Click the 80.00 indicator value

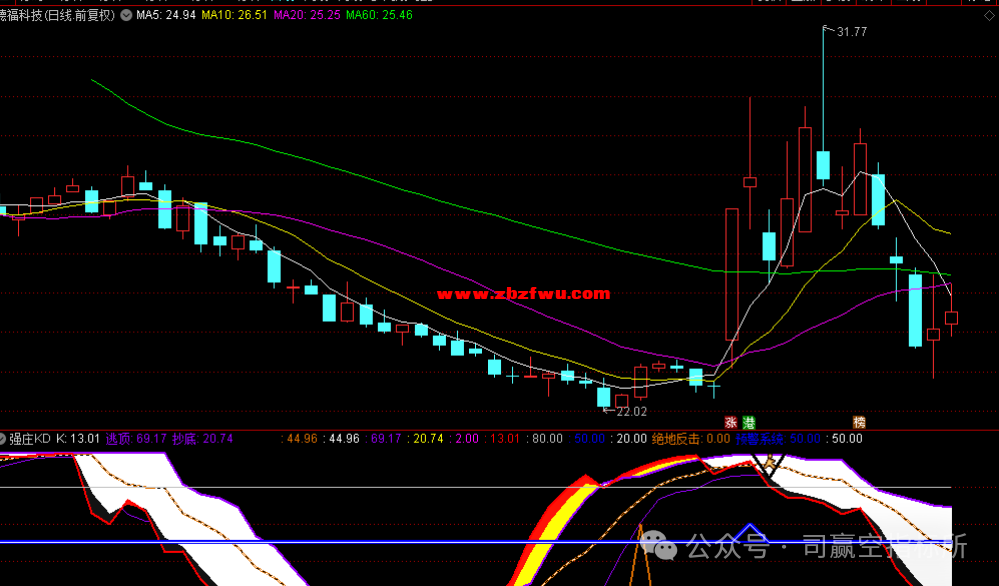[547, 439]
